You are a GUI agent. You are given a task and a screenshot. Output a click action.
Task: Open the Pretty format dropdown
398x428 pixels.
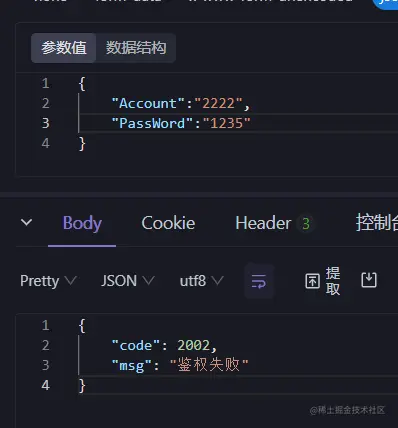point(48,281)
